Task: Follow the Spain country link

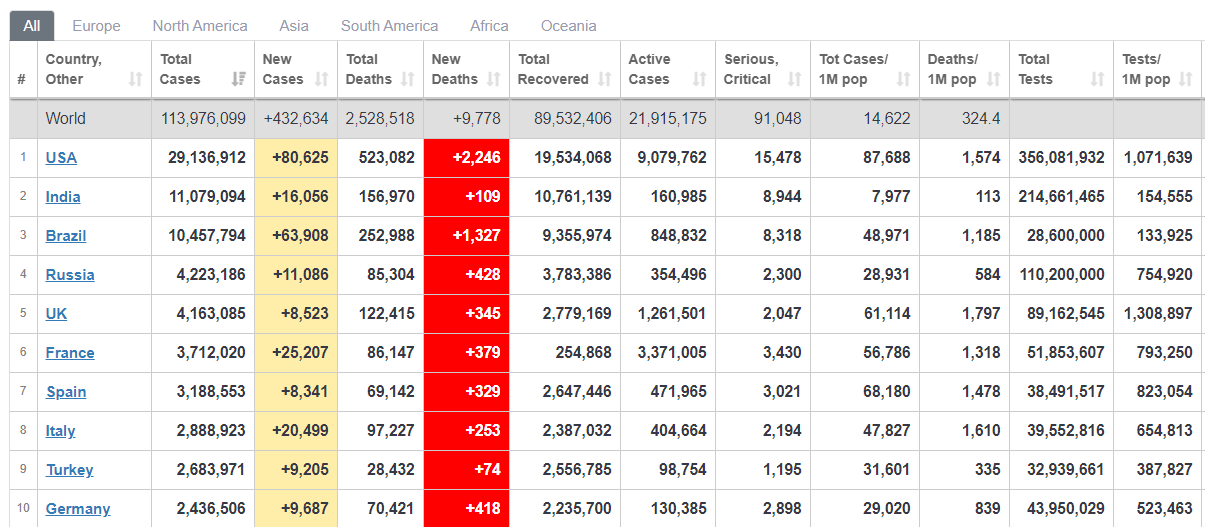Action: (x=66, y=392)
